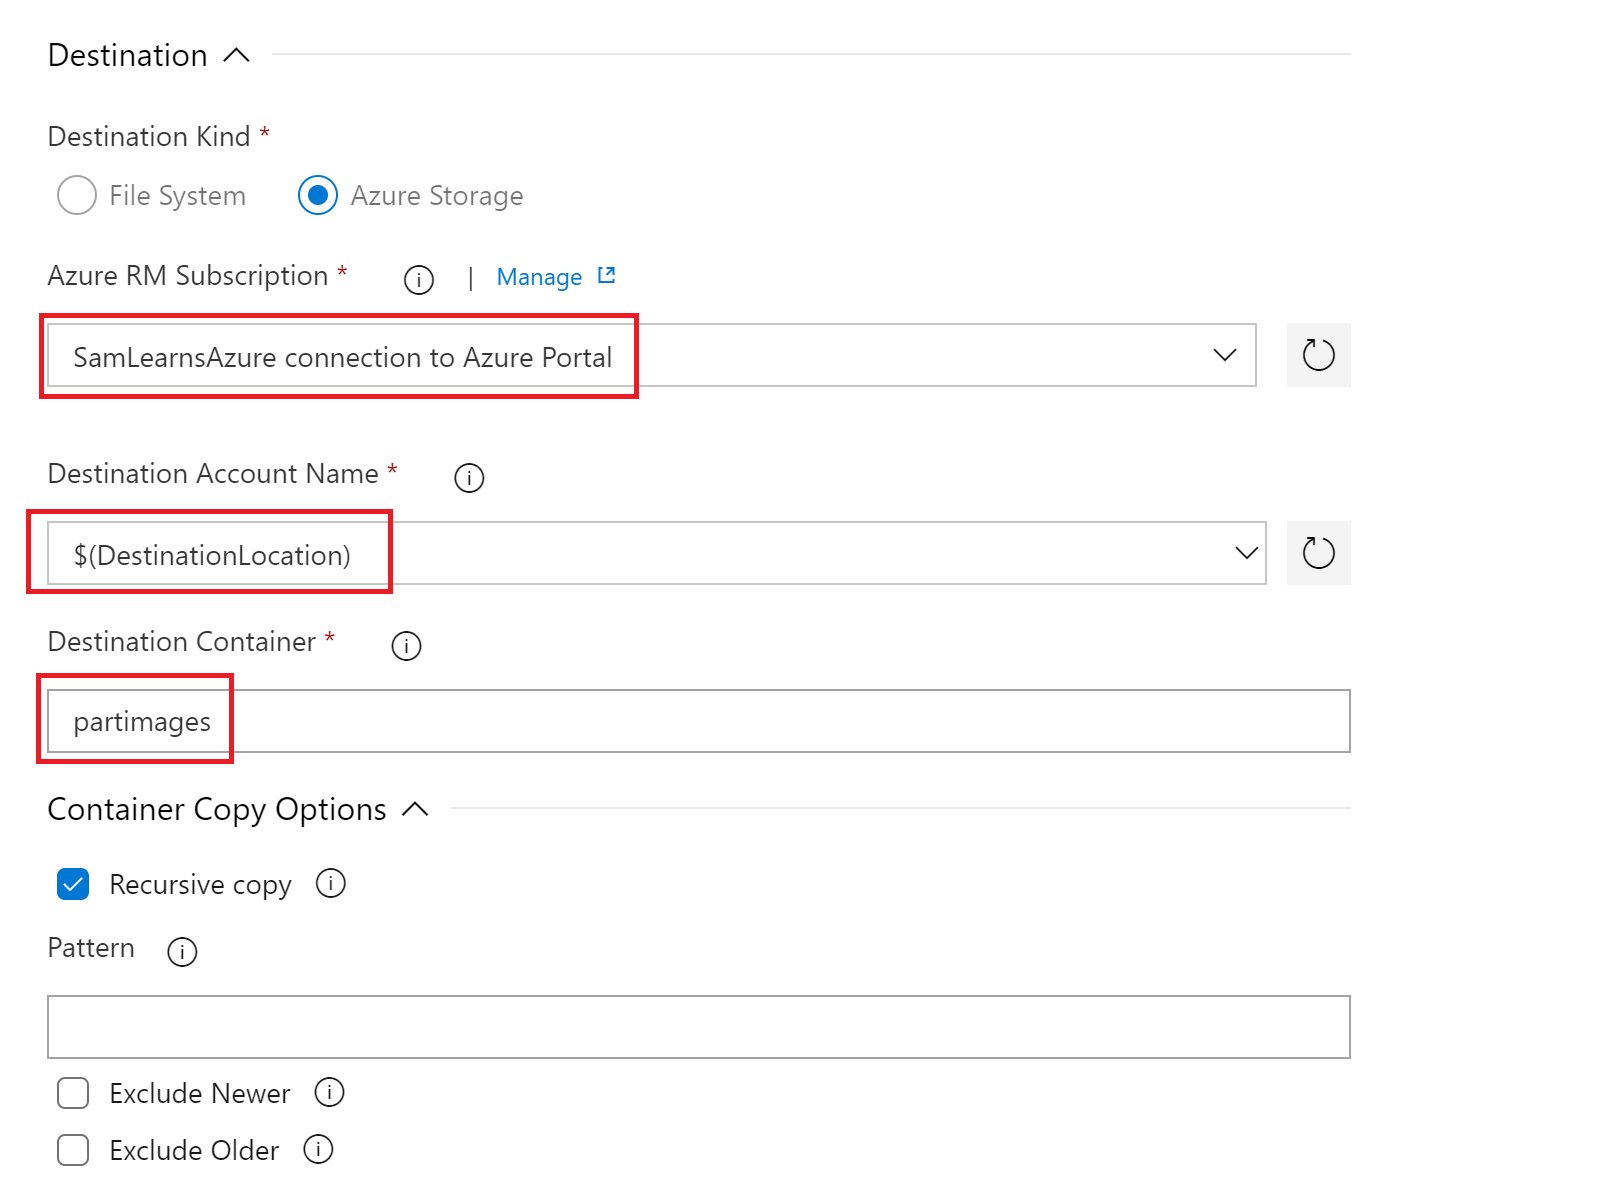Click info icon next to Pattern label
Viewport: 1598px width, 1195px height.
pos(182,951)
